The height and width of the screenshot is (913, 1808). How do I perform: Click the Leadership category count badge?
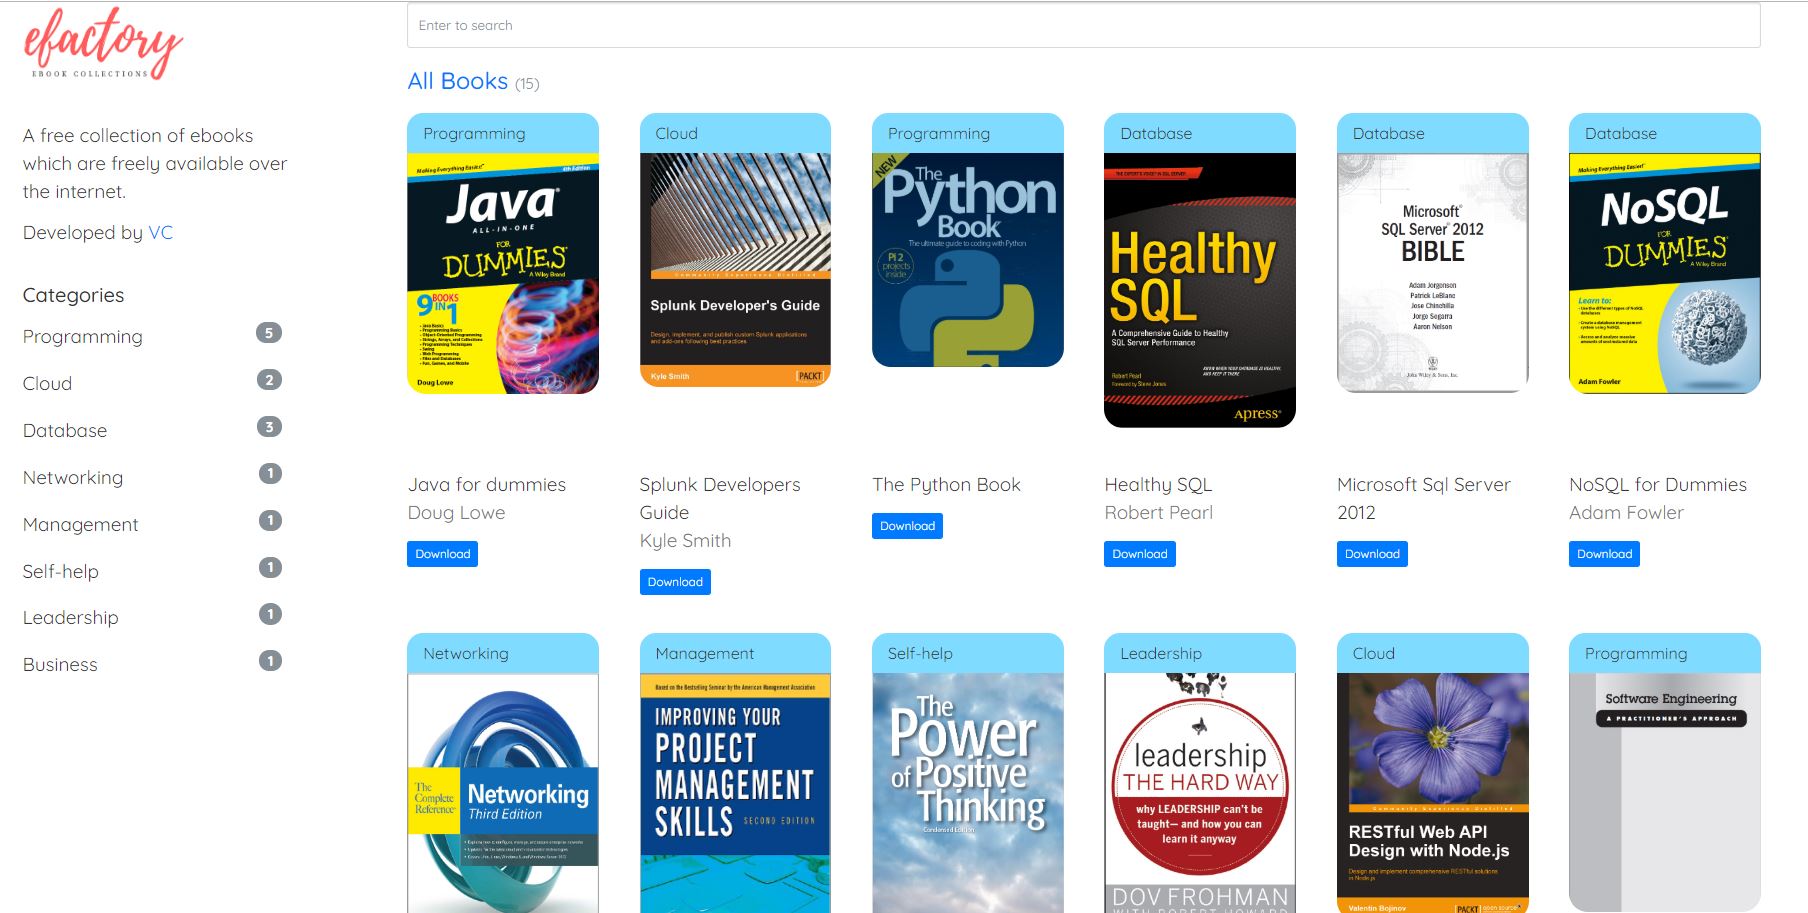tap(269, 614)
